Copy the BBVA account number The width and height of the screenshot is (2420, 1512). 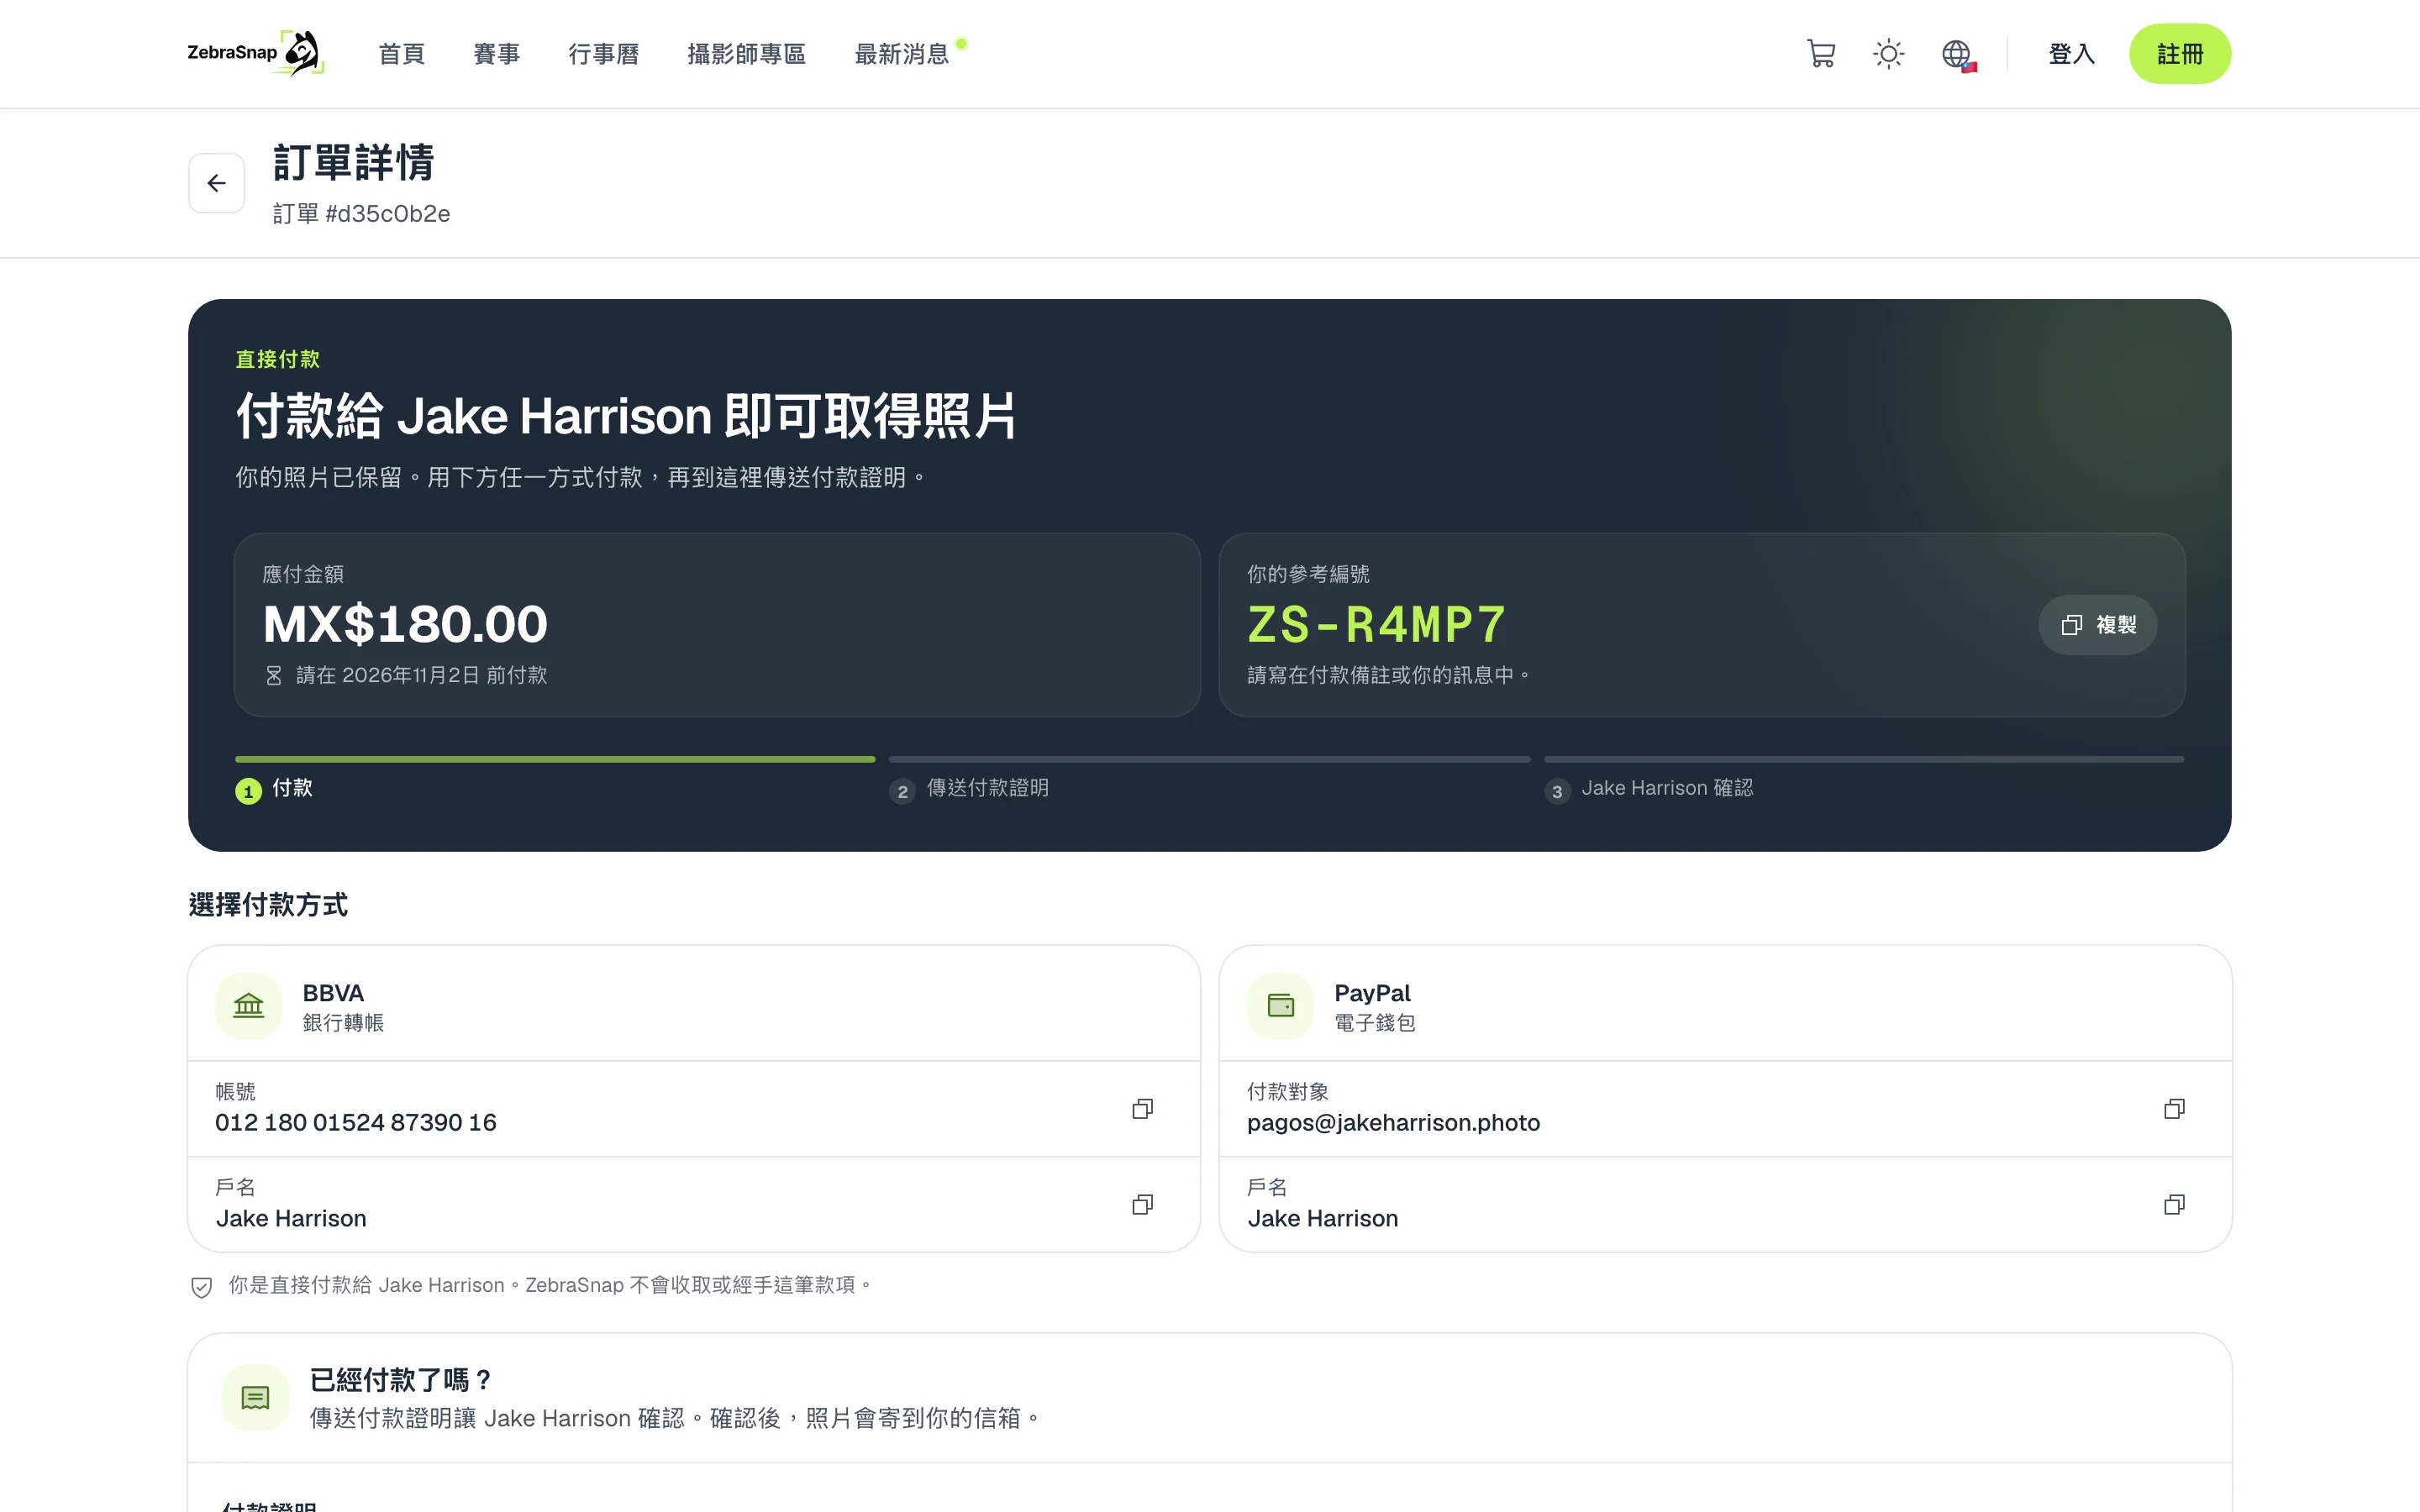(x=1142, y=1109)
